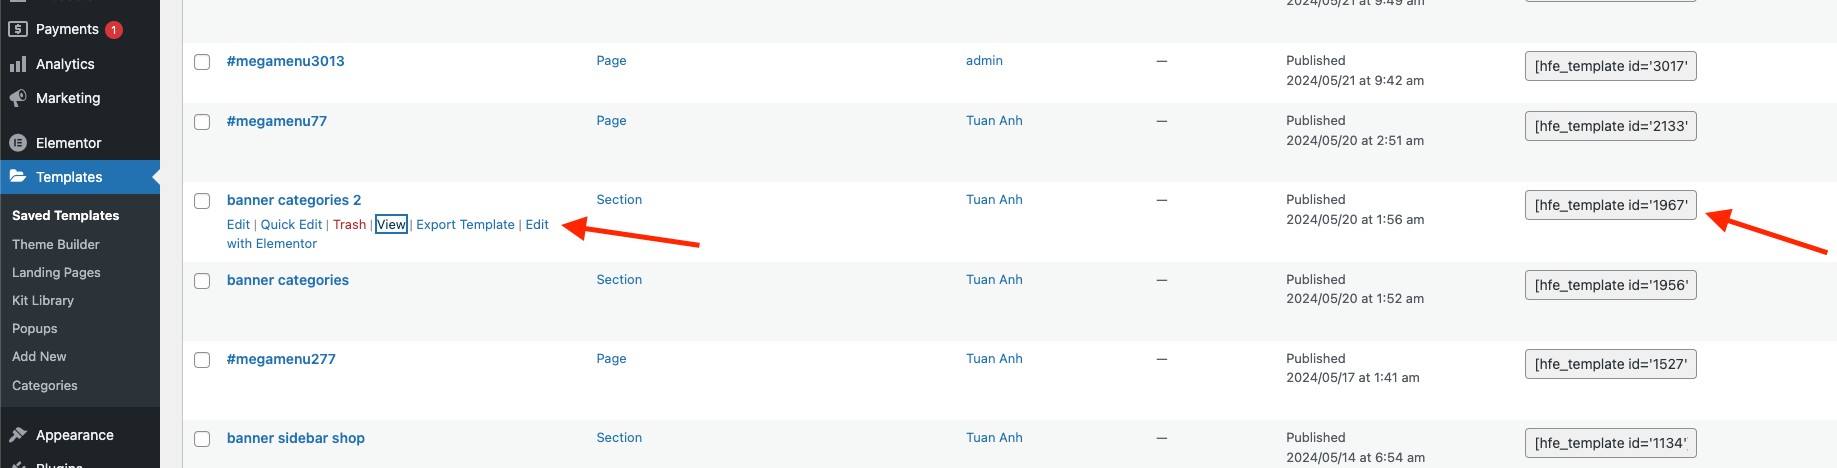Open the #megamenu277 template title
1837x468 pixels.
pyautogui.click(x=281, y=359)
